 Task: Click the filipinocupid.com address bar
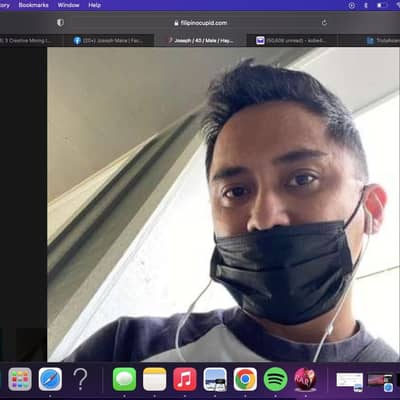coord(201,23)
